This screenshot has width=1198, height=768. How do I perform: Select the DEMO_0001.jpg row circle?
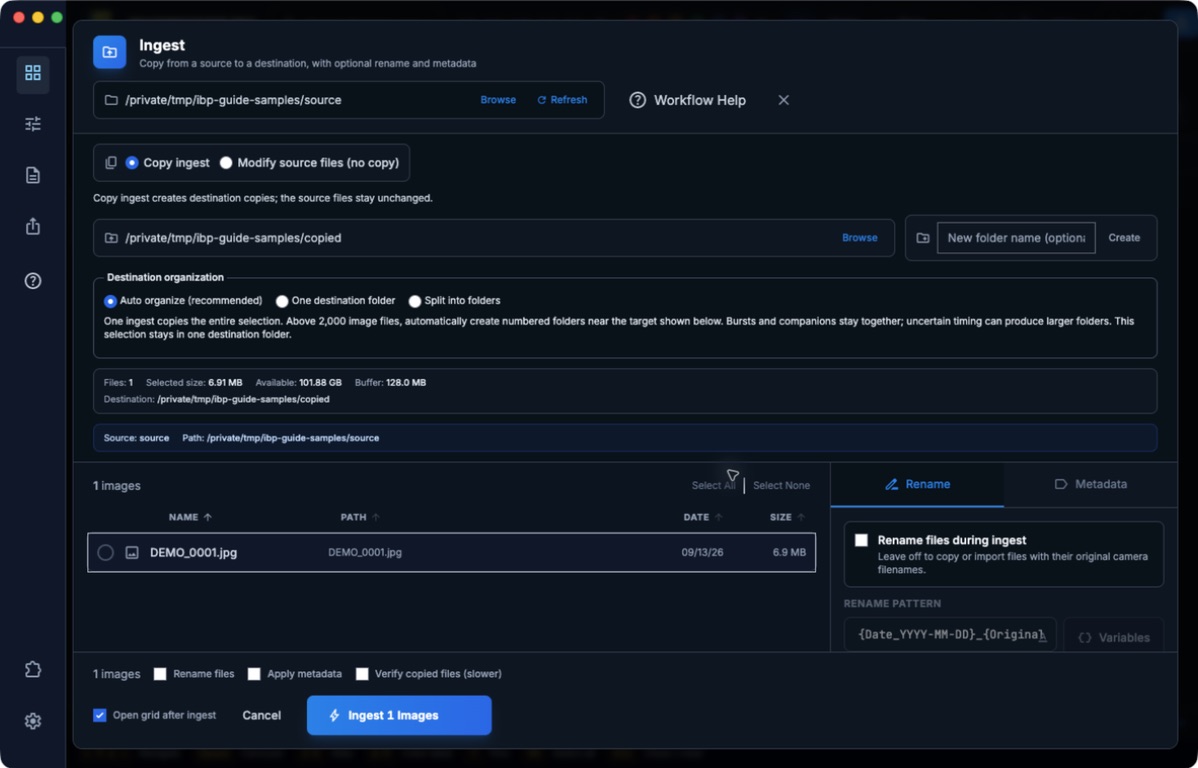tap(105, 553)
